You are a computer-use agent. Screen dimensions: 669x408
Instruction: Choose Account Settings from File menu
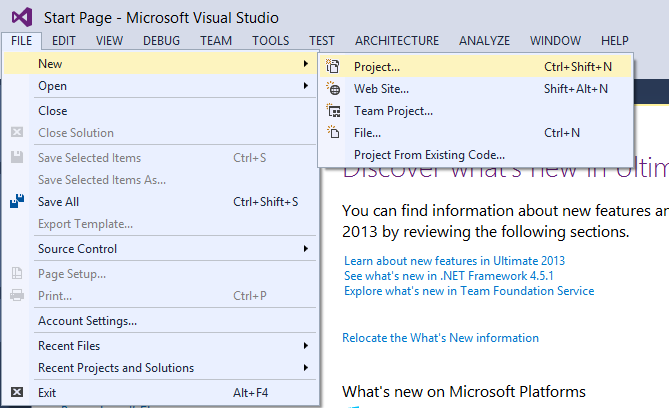pos(87,321)
